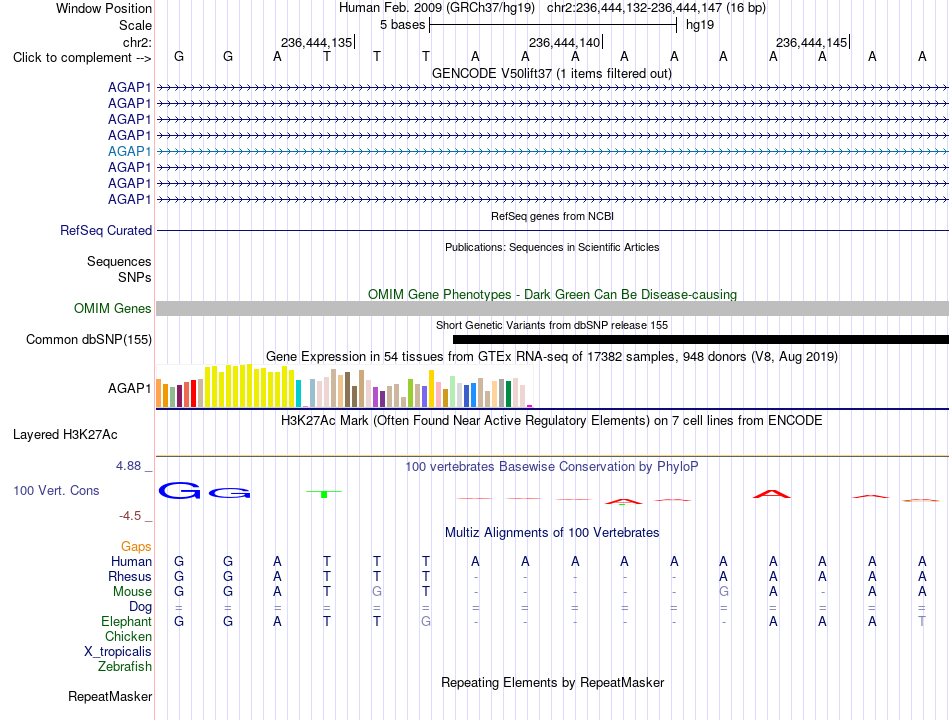Viewport: 950px width, 720px height.
Task: Click the 236,444,140 ruler position label
Action: pos(564,42)
